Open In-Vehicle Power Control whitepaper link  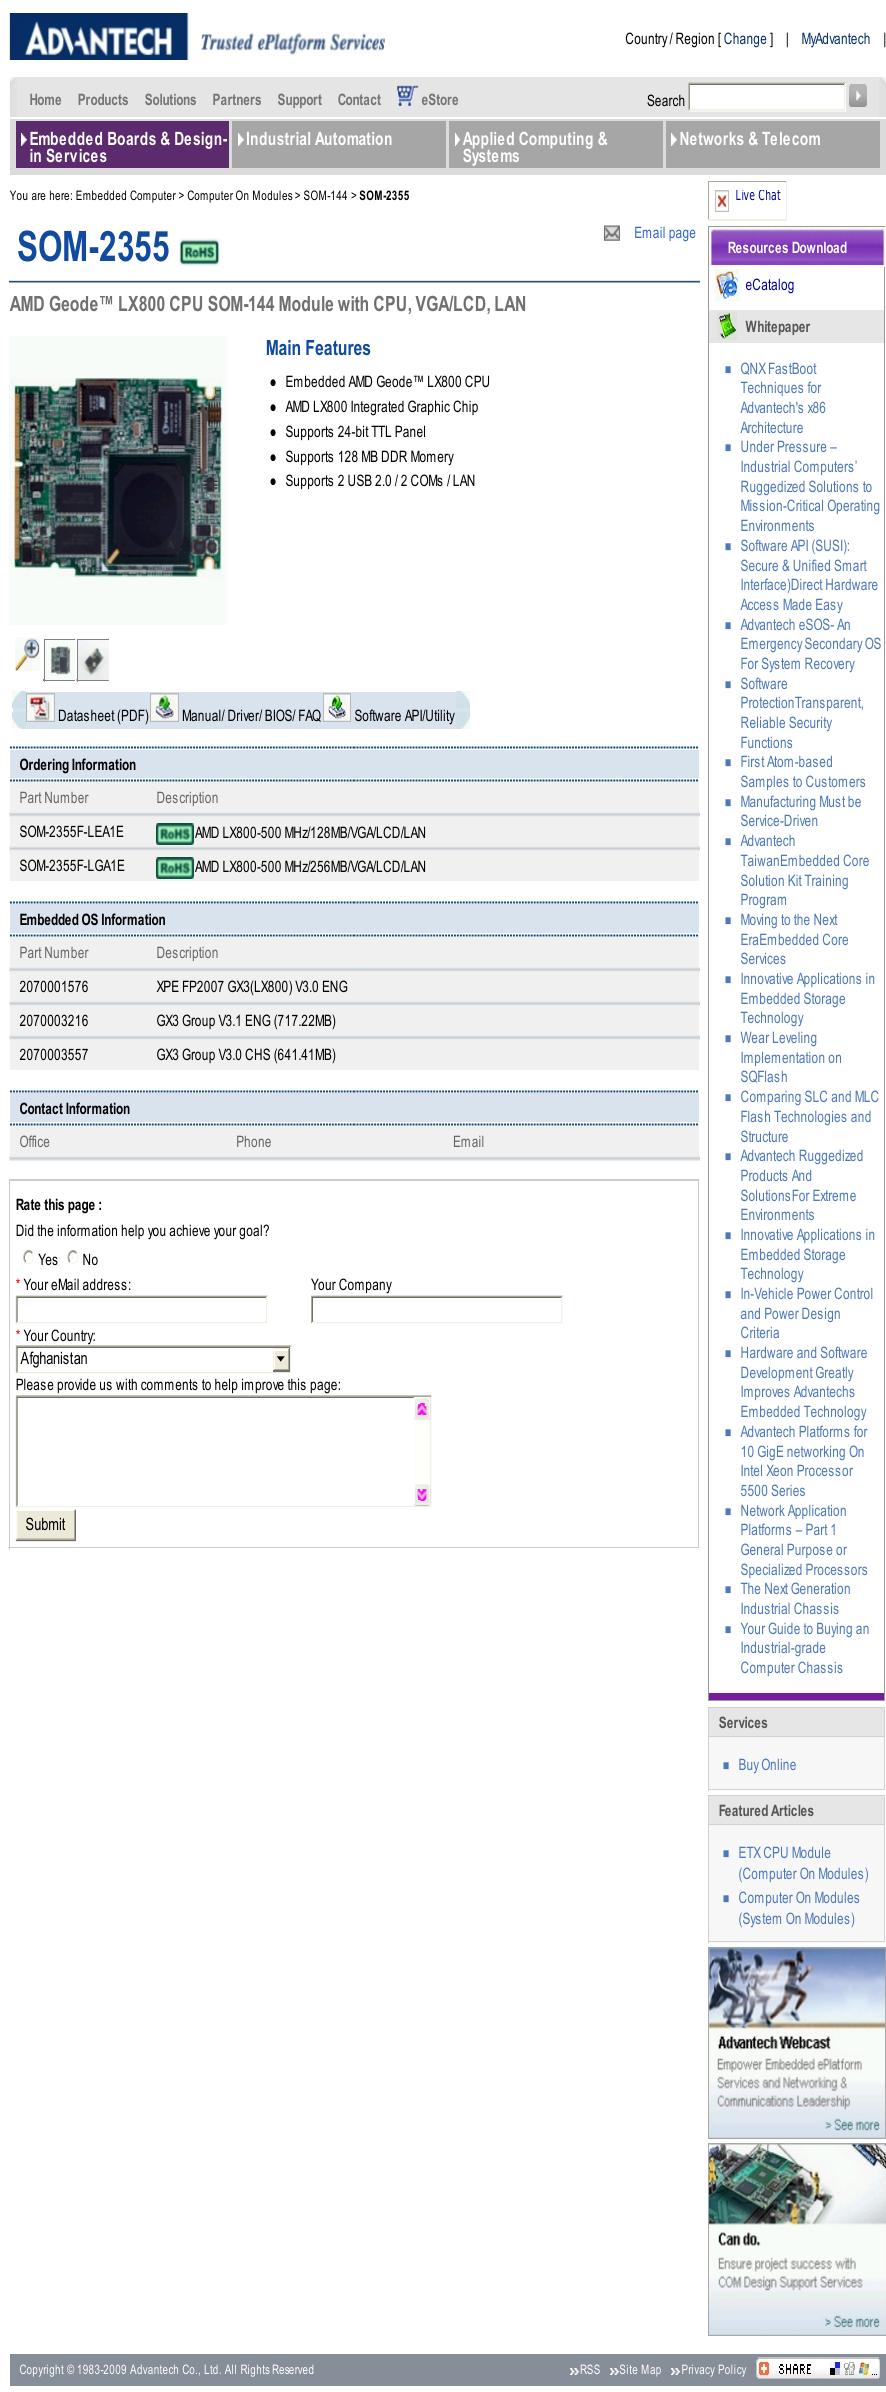[806, 1313]
